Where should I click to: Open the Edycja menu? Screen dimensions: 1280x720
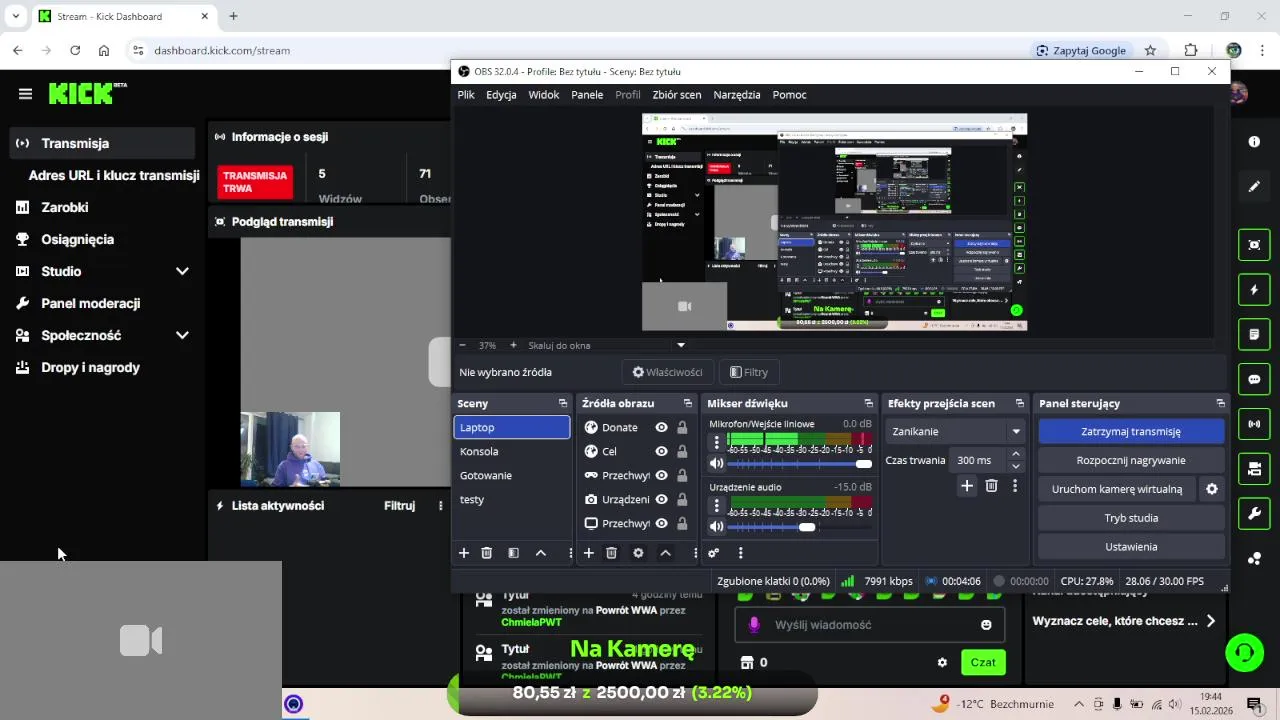(x=501, y=95)
